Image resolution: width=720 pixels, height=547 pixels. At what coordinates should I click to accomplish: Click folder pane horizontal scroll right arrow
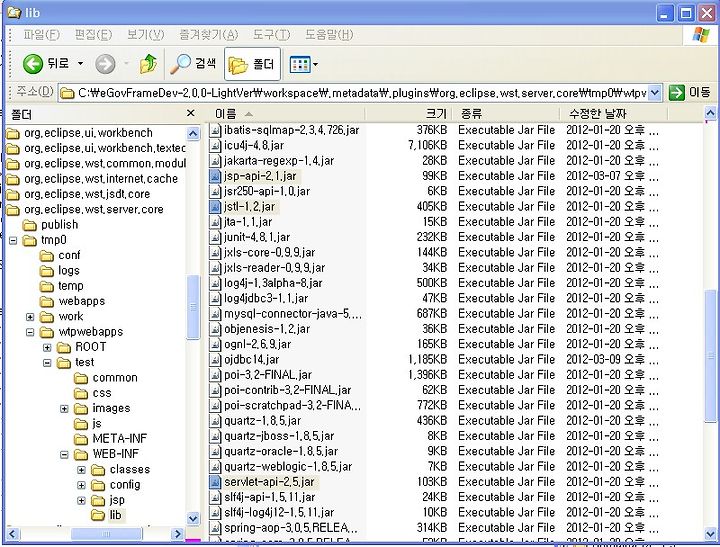(177, 534)
